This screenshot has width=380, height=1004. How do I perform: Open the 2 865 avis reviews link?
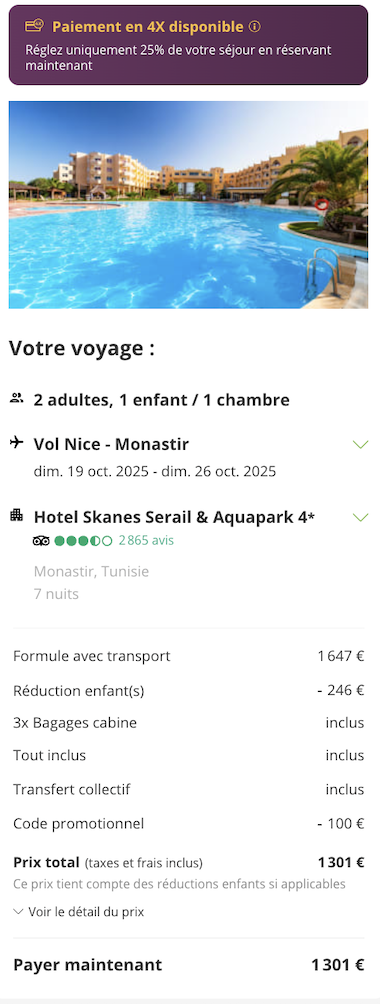tap(146, 540)
